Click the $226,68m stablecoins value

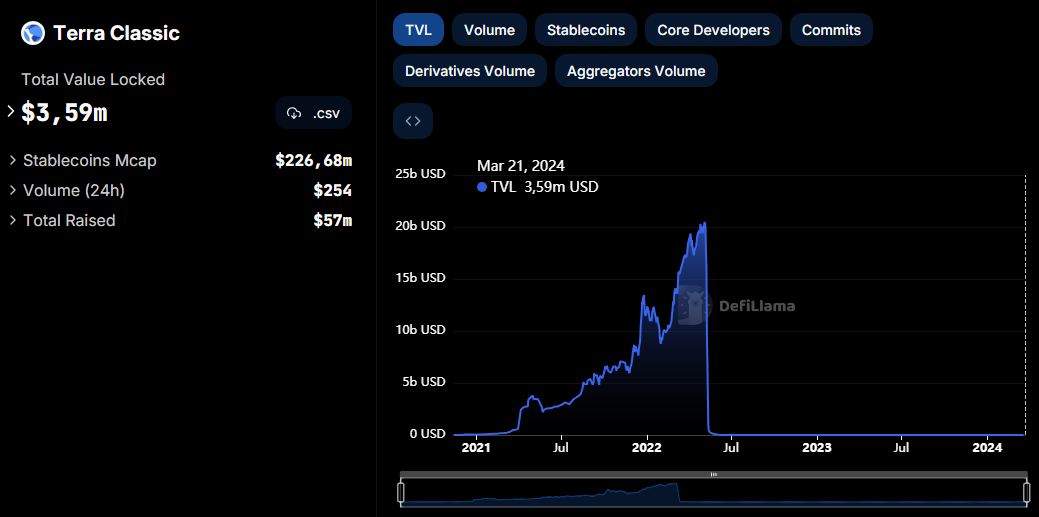click(313, 160)
